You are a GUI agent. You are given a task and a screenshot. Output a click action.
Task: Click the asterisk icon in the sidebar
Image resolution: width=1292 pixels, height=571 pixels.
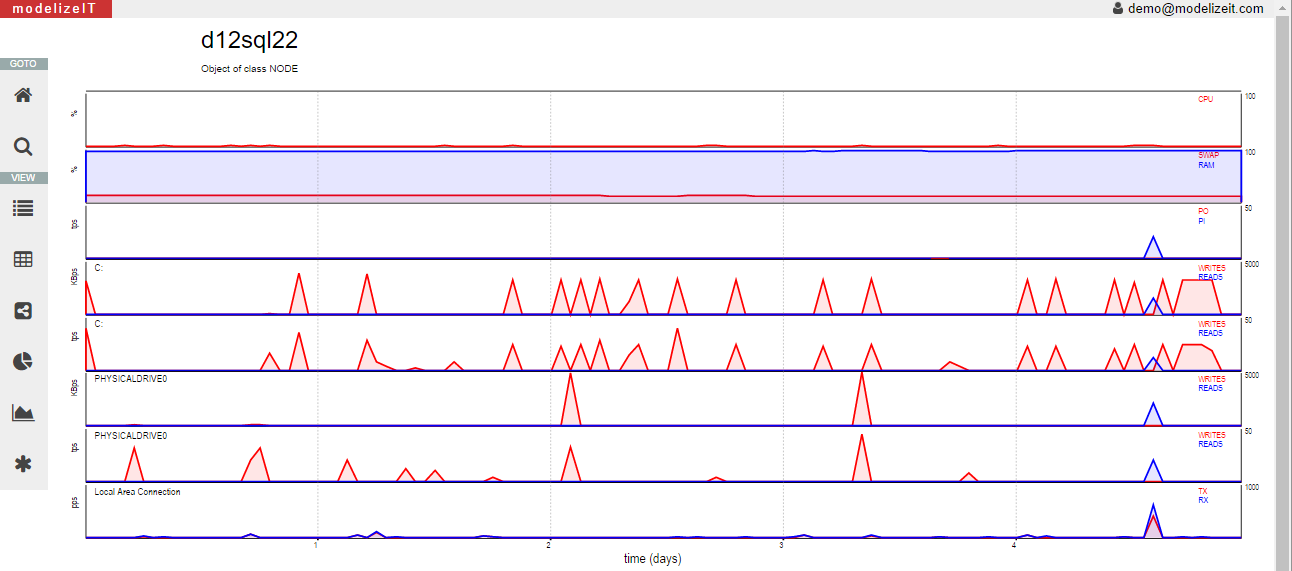(x=23, y=464)
